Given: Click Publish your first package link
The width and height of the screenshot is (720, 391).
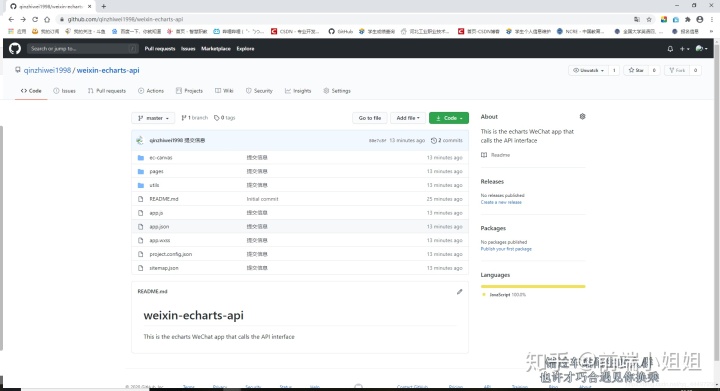Looking at the screenshot, I should tap(506, 249).
